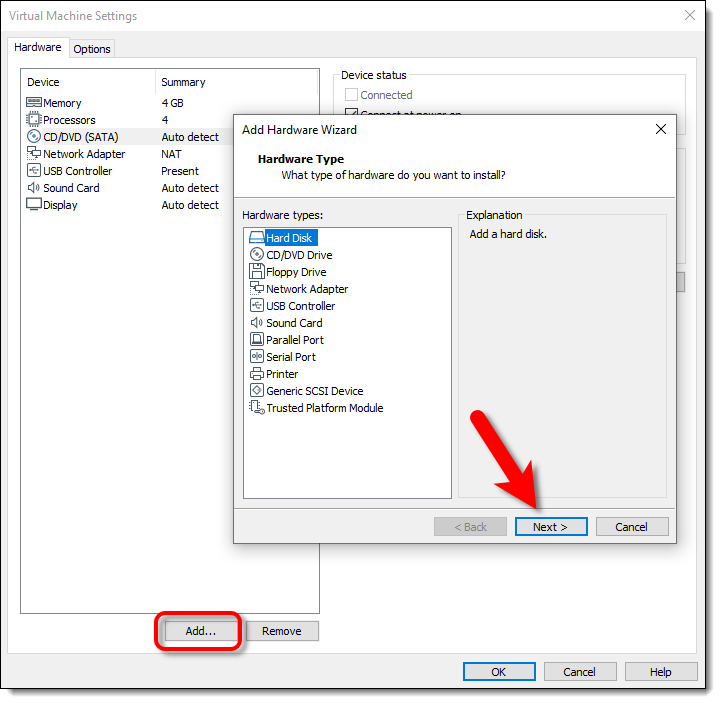Click Sound Card speaker icon in wizard
This screenshot has height=703, width=720.
point(257,322)
